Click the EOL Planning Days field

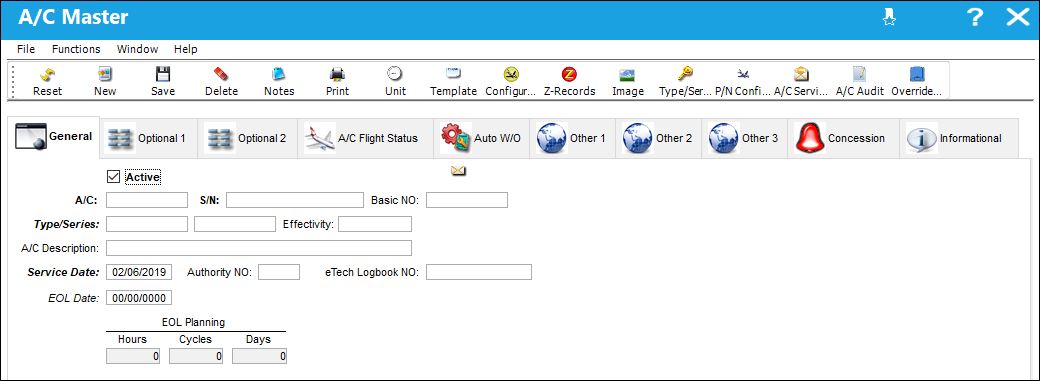(x=260, y=356)
